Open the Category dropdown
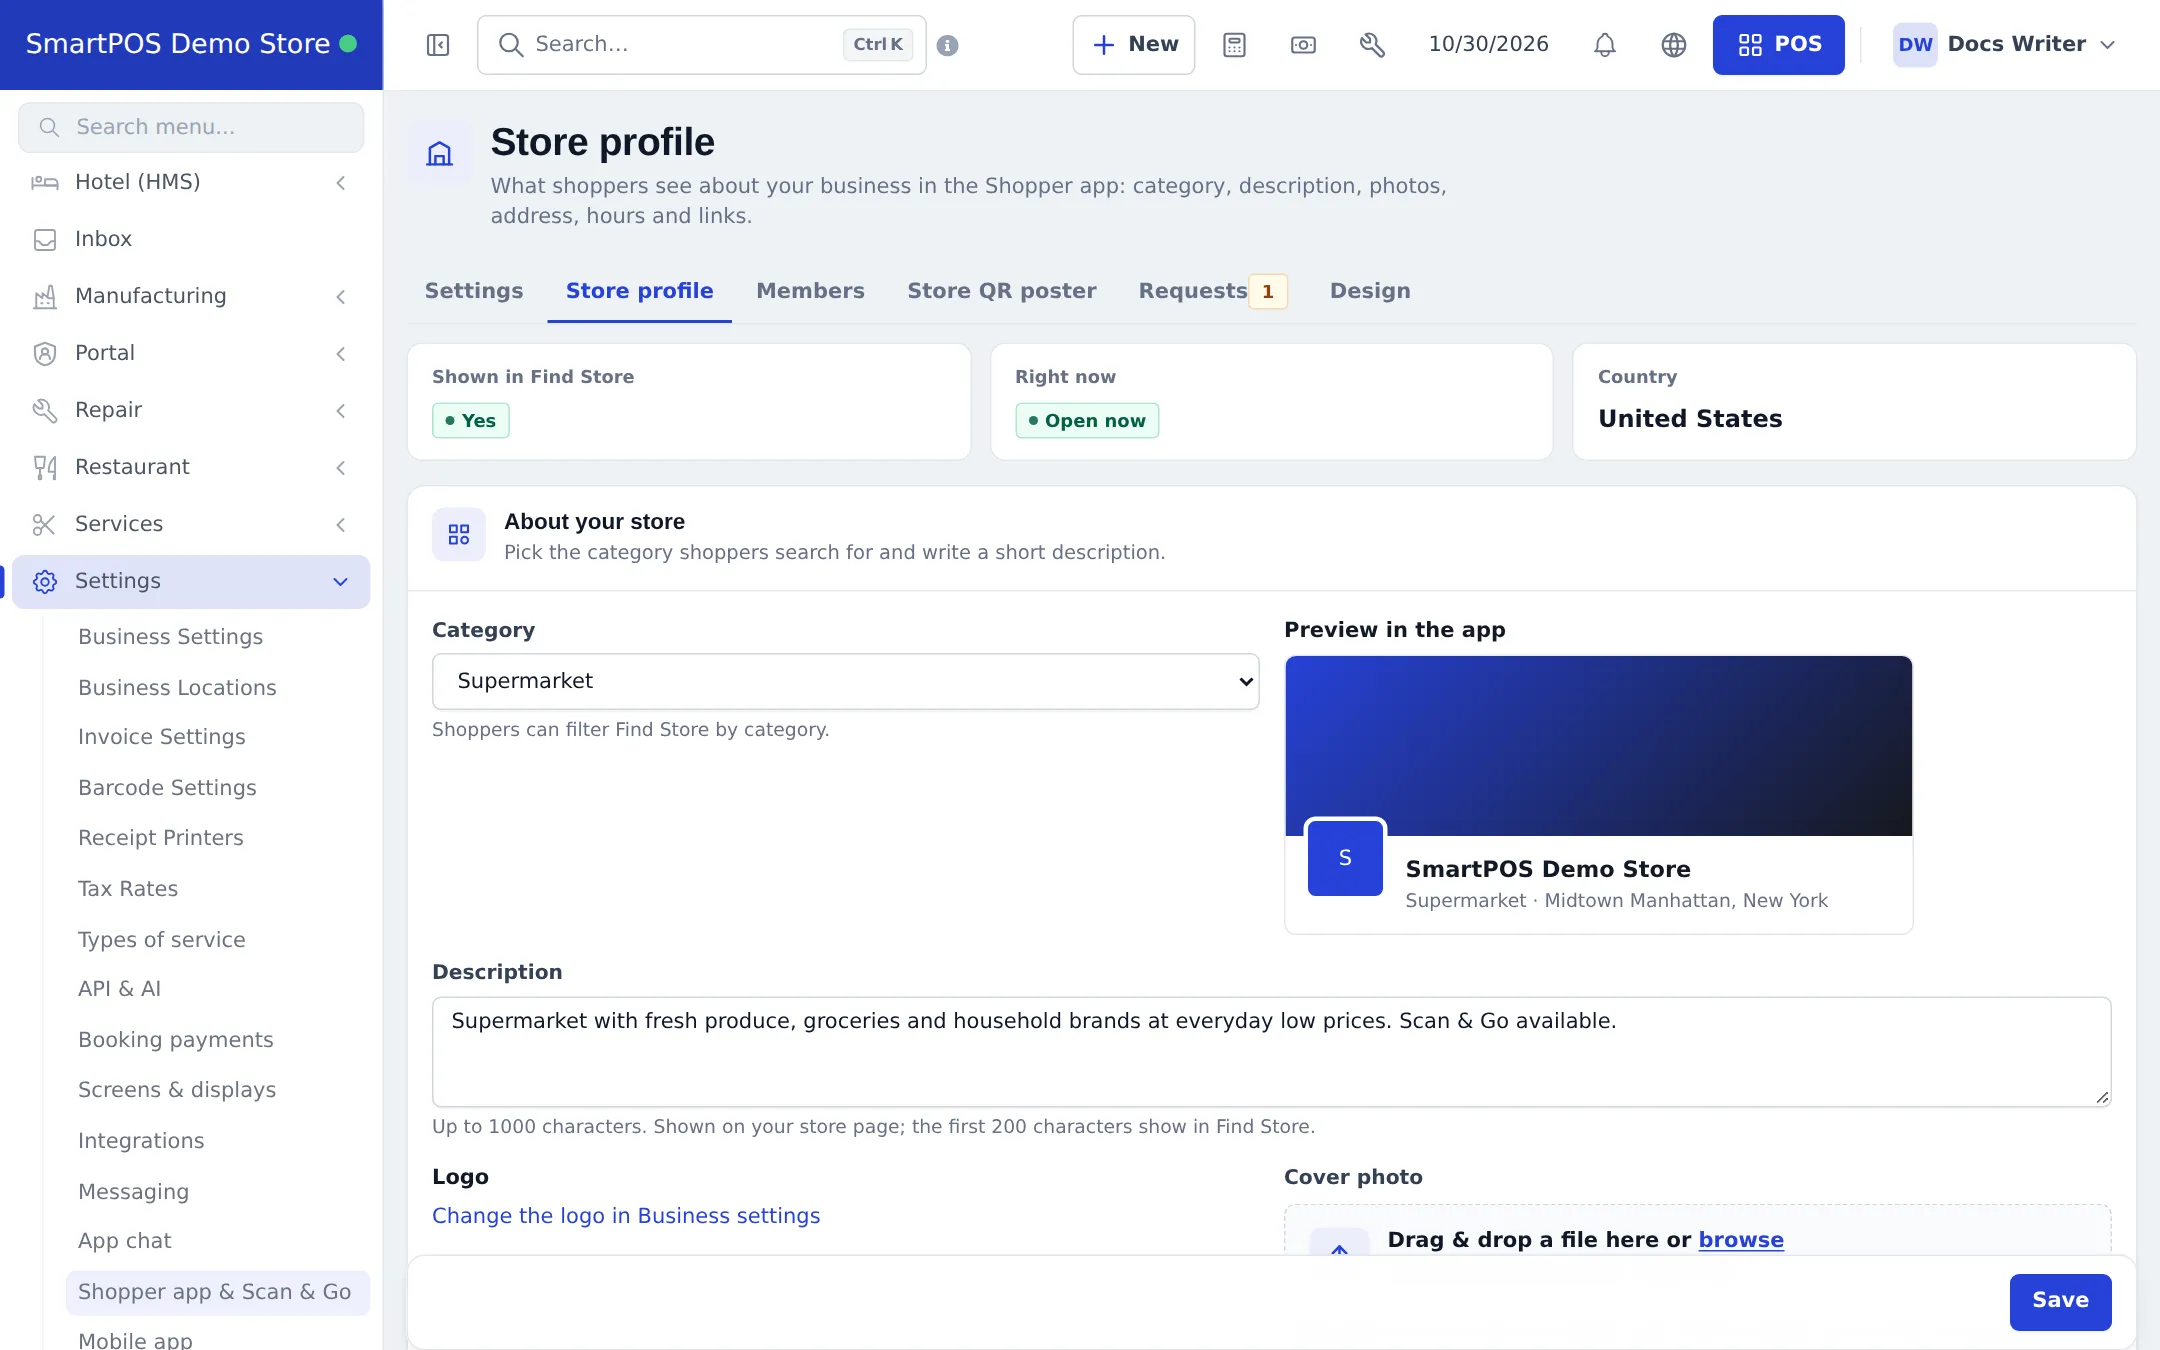The width and height of the screenshot is (2160, 1350). tap(845, 682)
